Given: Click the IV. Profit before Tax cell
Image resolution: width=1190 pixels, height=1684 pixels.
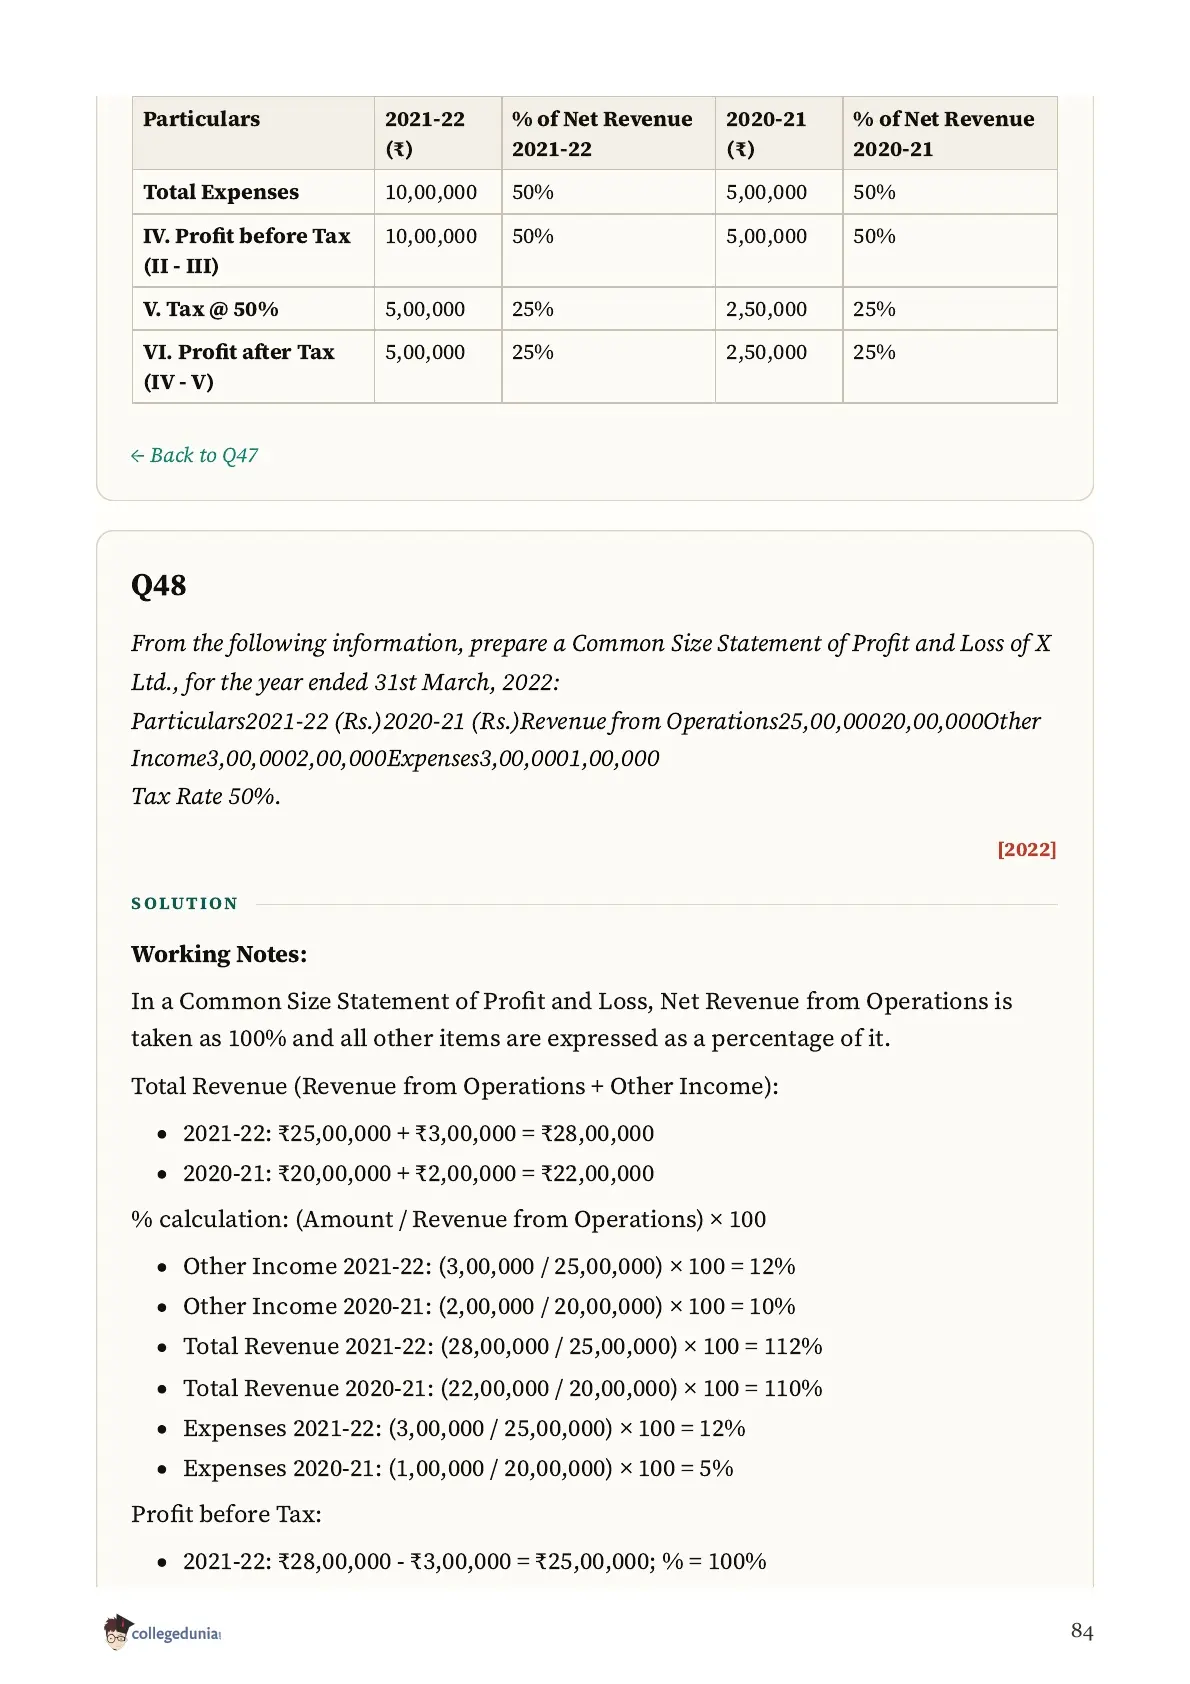Looking at the screenshot, I should pos(253,251).
